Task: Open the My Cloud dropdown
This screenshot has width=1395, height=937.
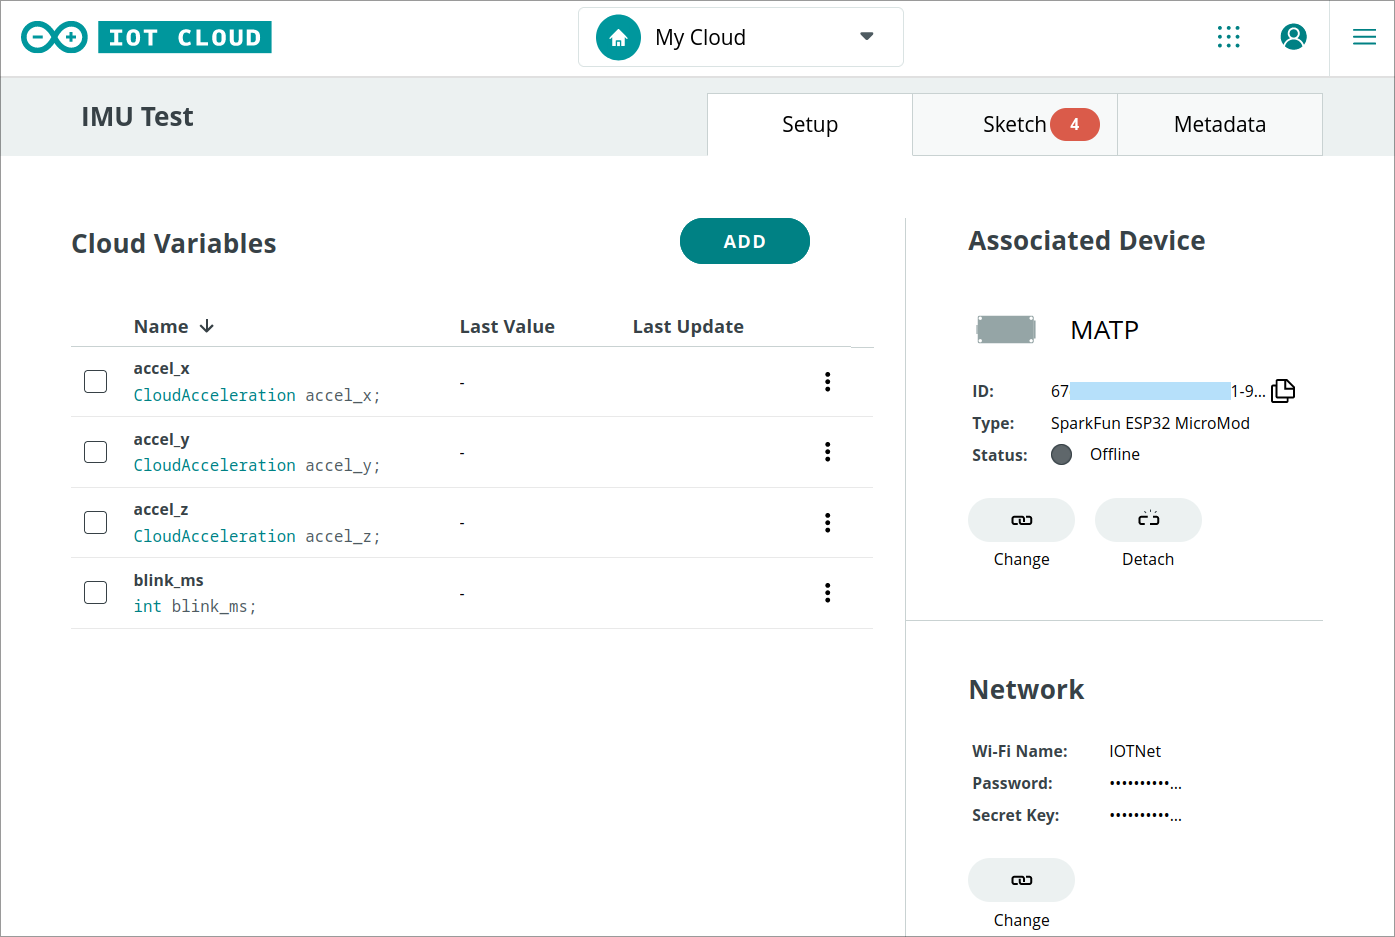Action: tap(864, 36)
